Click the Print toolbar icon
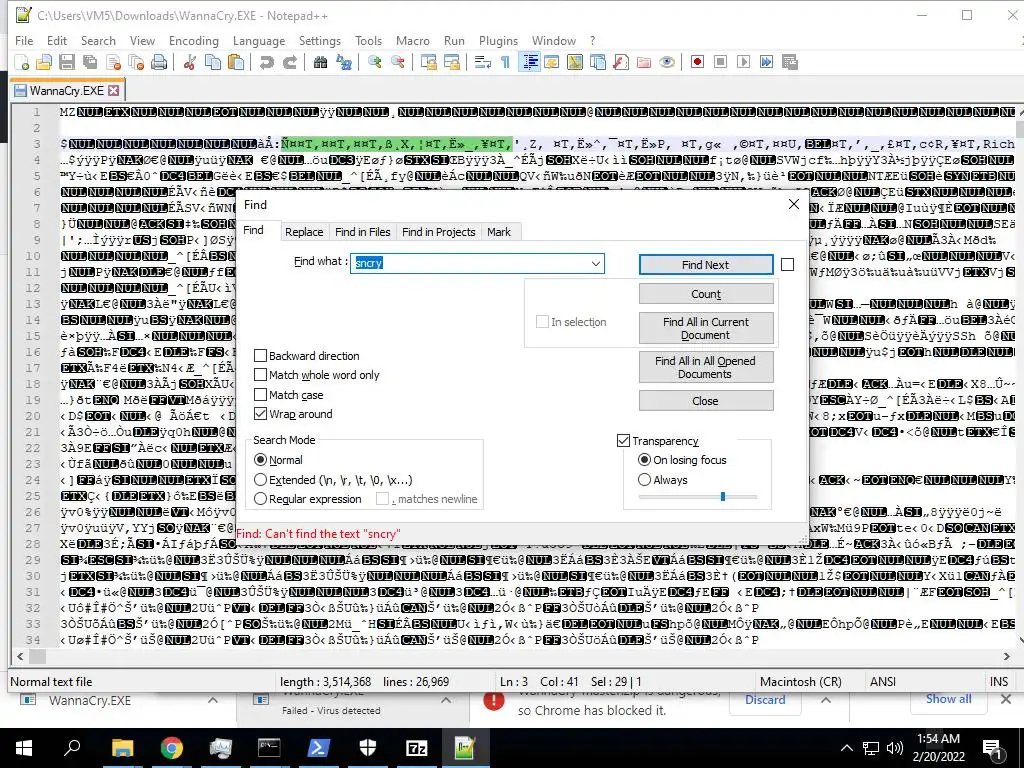 coord(159,62)
